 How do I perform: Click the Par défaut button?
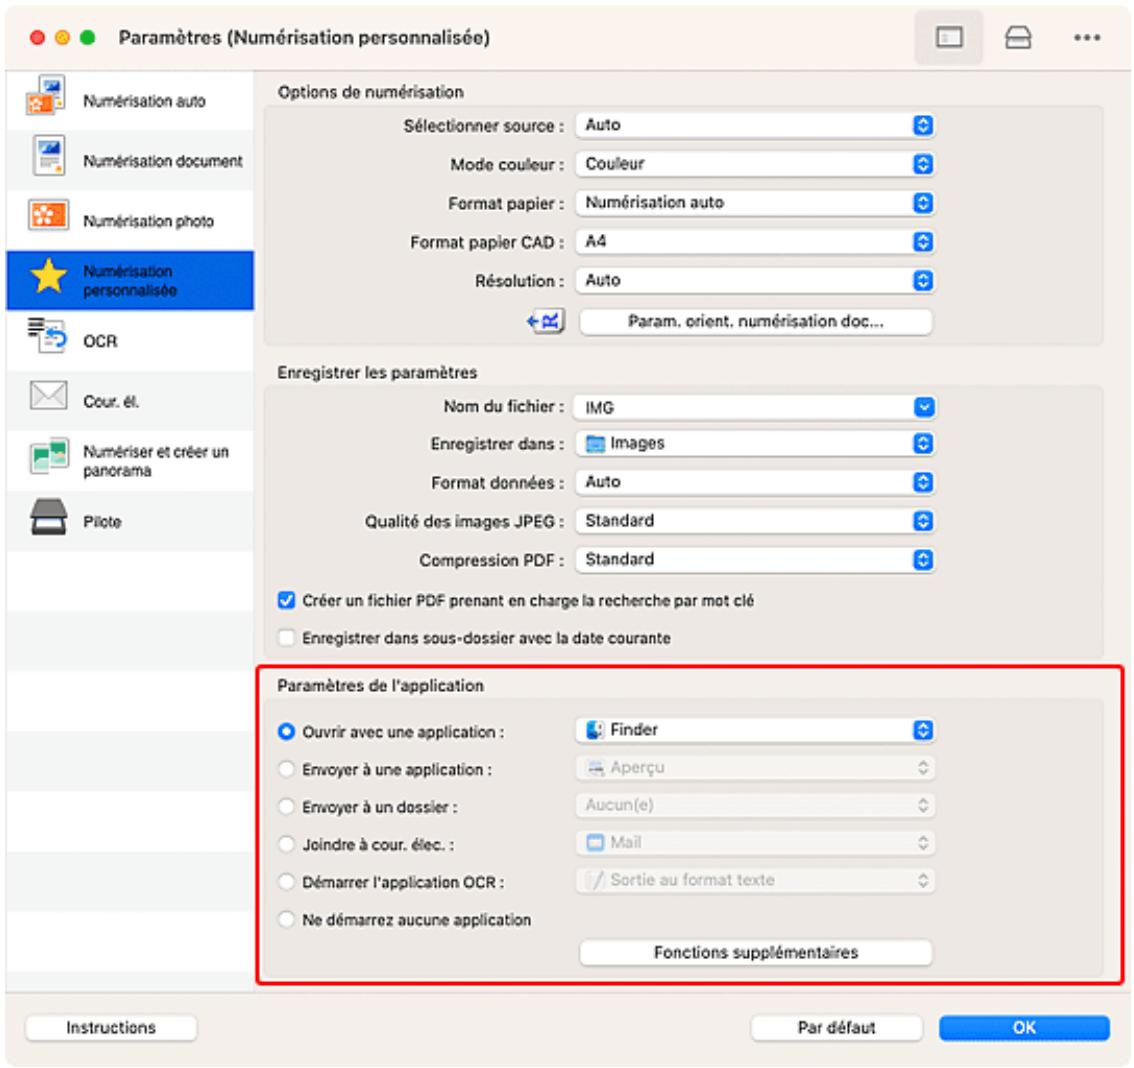tap(837, 1028)
